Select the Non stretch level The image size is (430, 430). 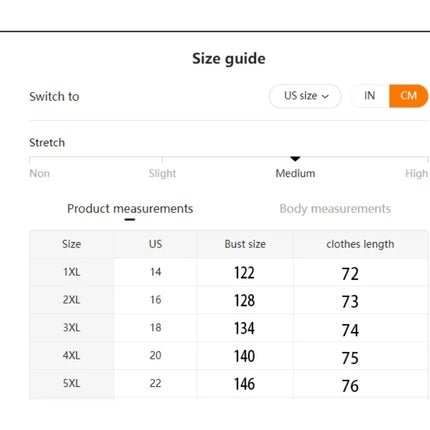point(39,173)
